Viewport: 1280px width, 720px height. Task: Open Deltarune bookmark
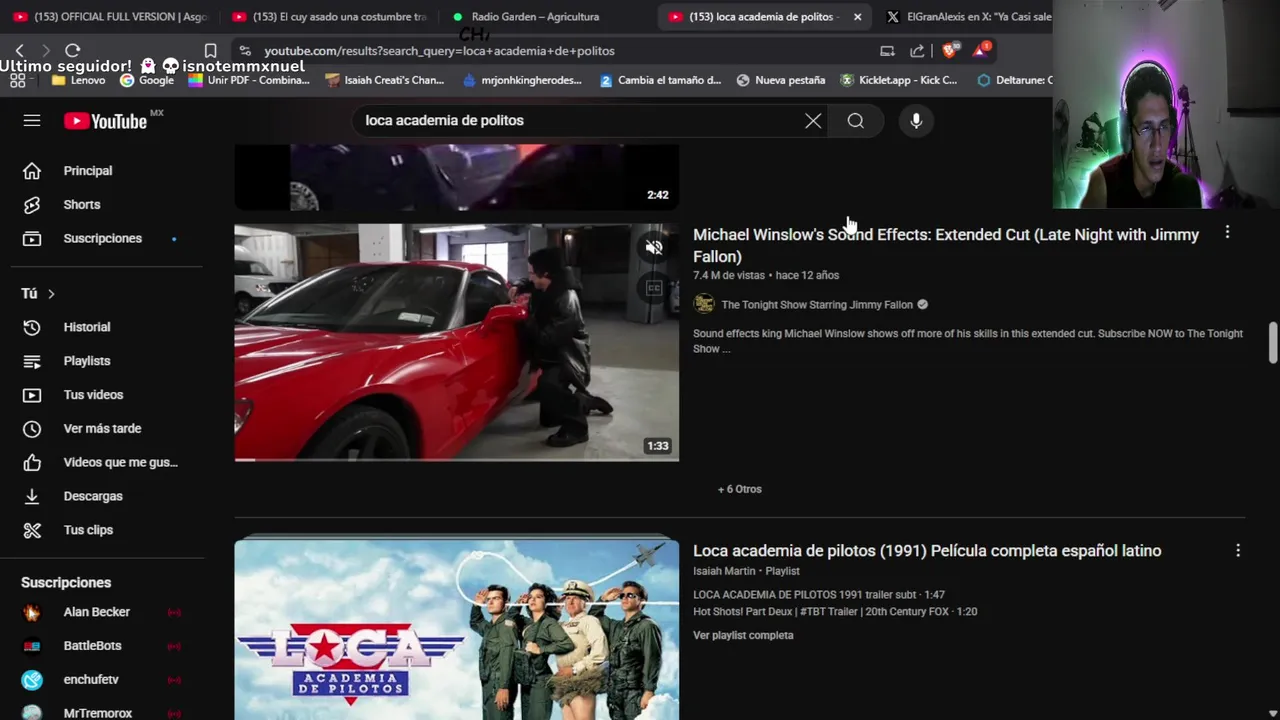[1014, 80]
